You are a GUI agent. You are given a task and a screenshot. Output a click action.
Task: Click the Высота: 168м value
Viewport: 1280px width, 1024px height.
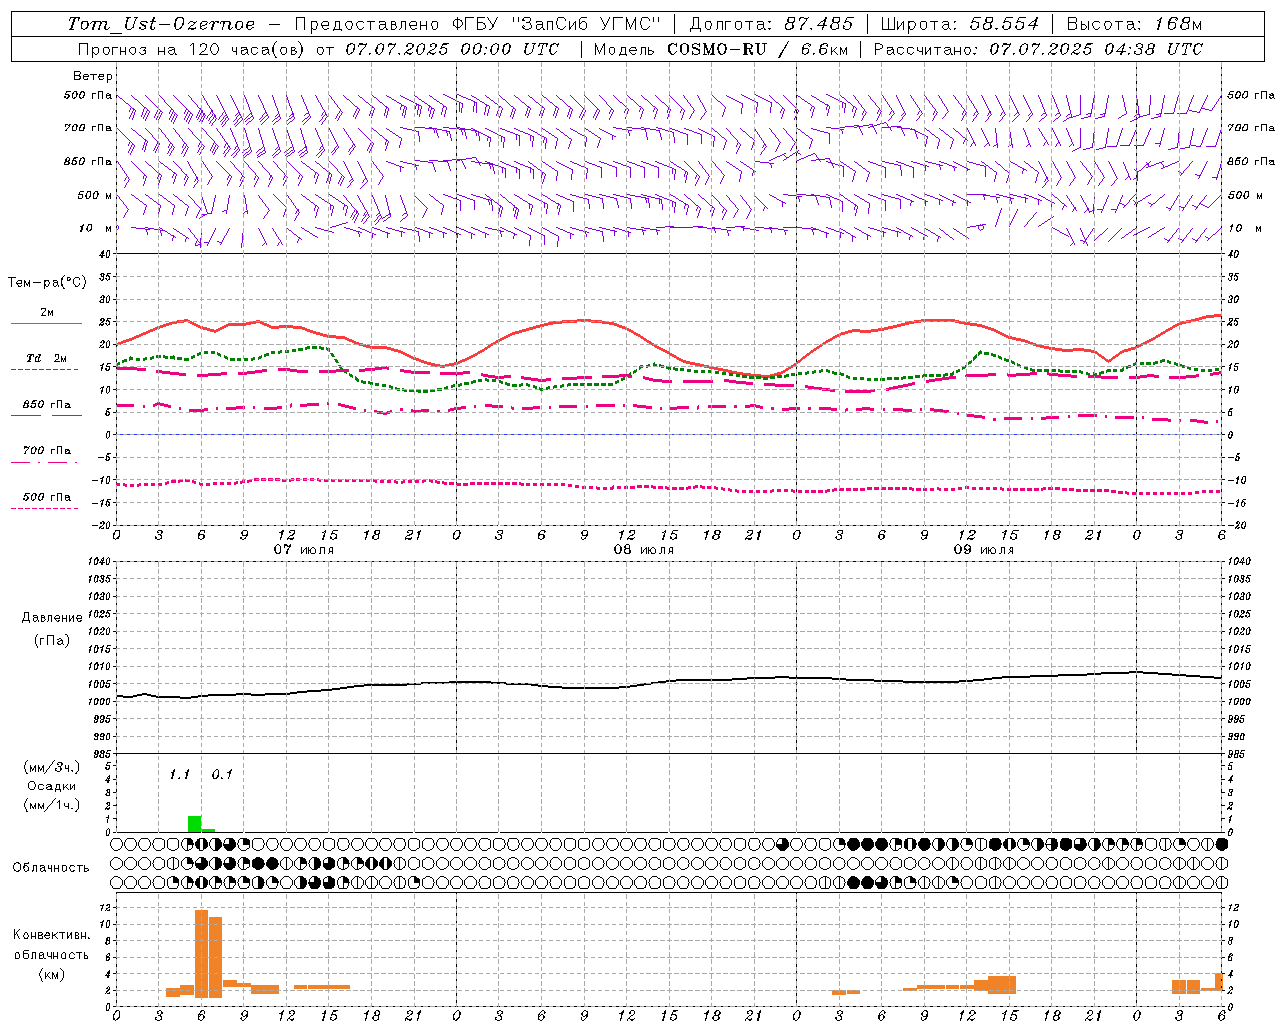coord(1134,24)
